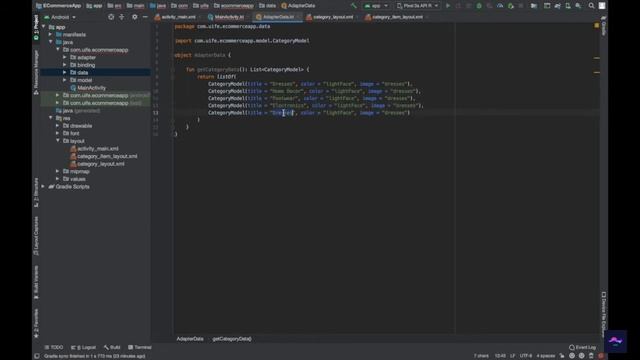The image size is (640, 360).
Task: Select MainActivity in project tree
Action: [x=91, y=88]
